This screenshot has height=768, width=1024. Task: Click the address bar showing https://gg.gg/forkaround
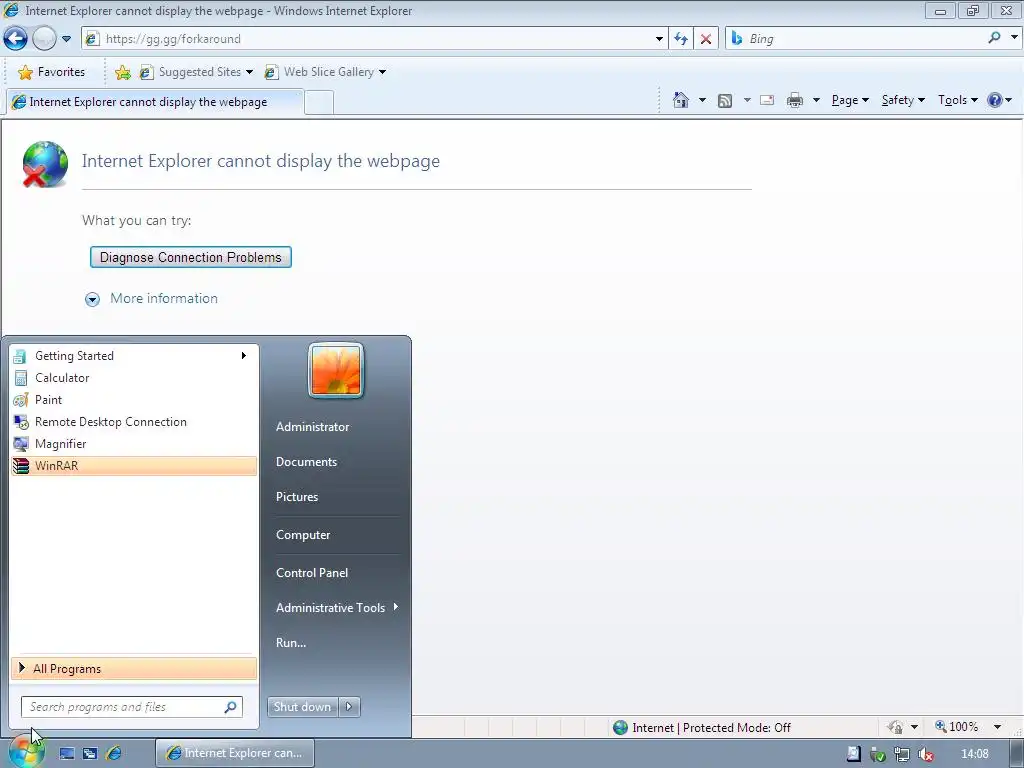point(373,39)
